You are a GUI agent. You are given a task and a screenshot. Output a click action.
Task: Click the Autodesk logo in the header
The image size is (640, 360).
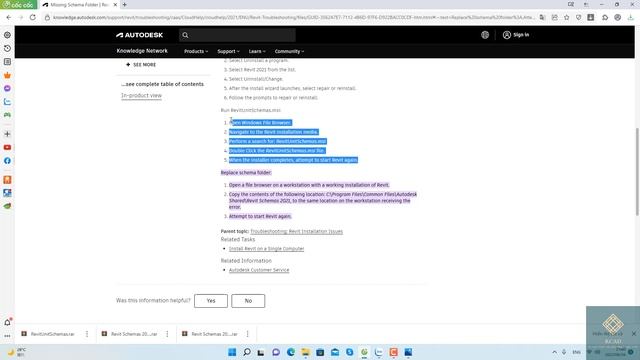pyautogui.click(x=140, y=35)
